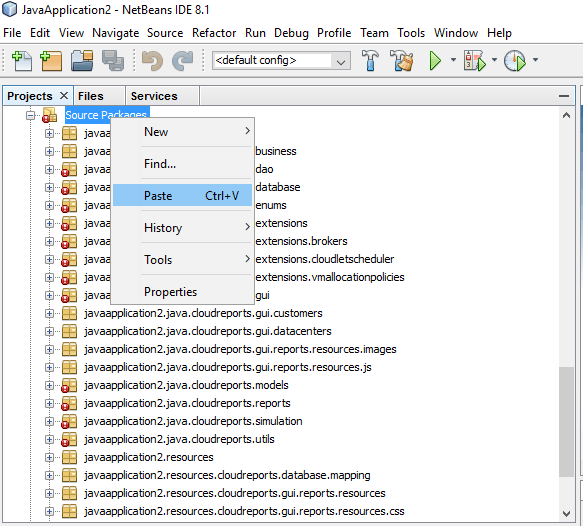The width and height of the screenshot is (583, 526).
Task: Open the Source menu
Action: tap(165, 33)
